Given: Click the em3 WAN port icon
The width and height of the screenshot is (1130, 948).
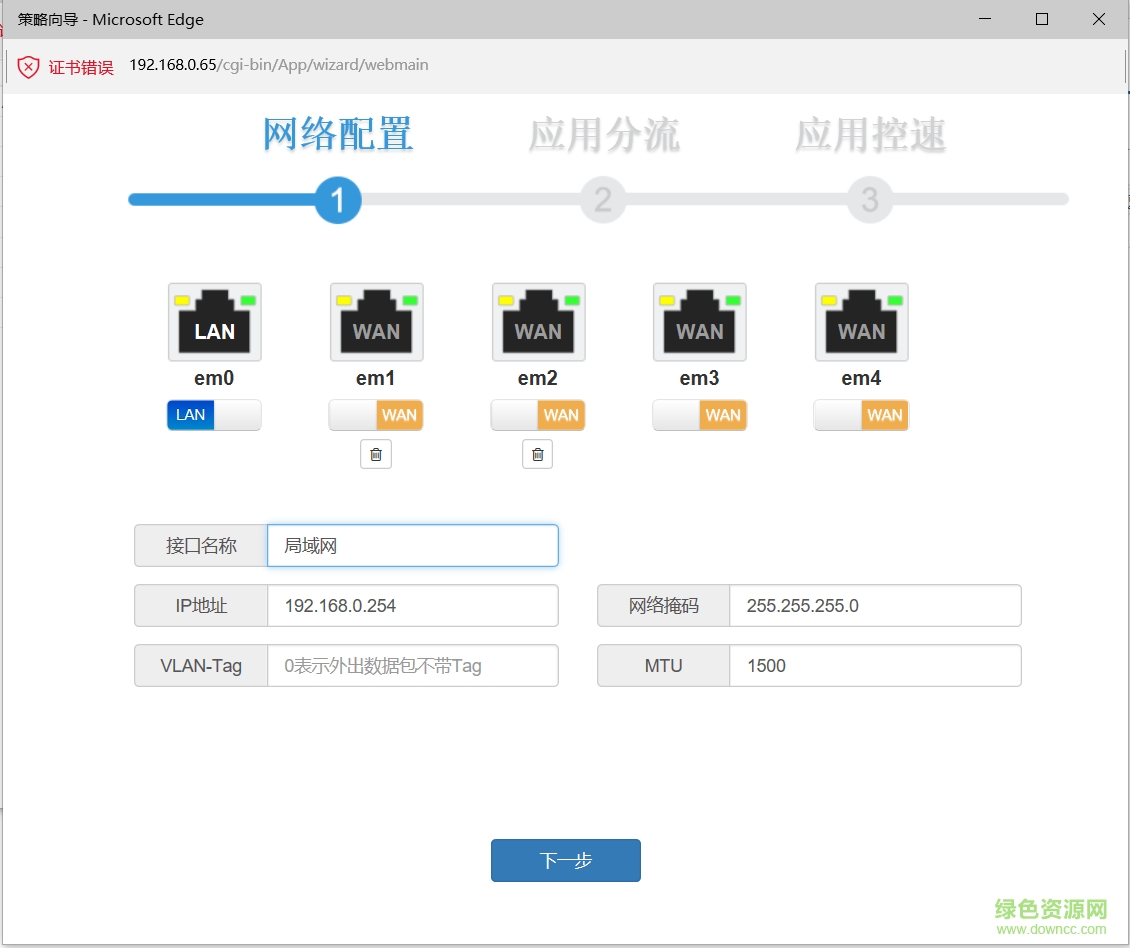Looking at the screenshot, I should [x=699, y=321].
